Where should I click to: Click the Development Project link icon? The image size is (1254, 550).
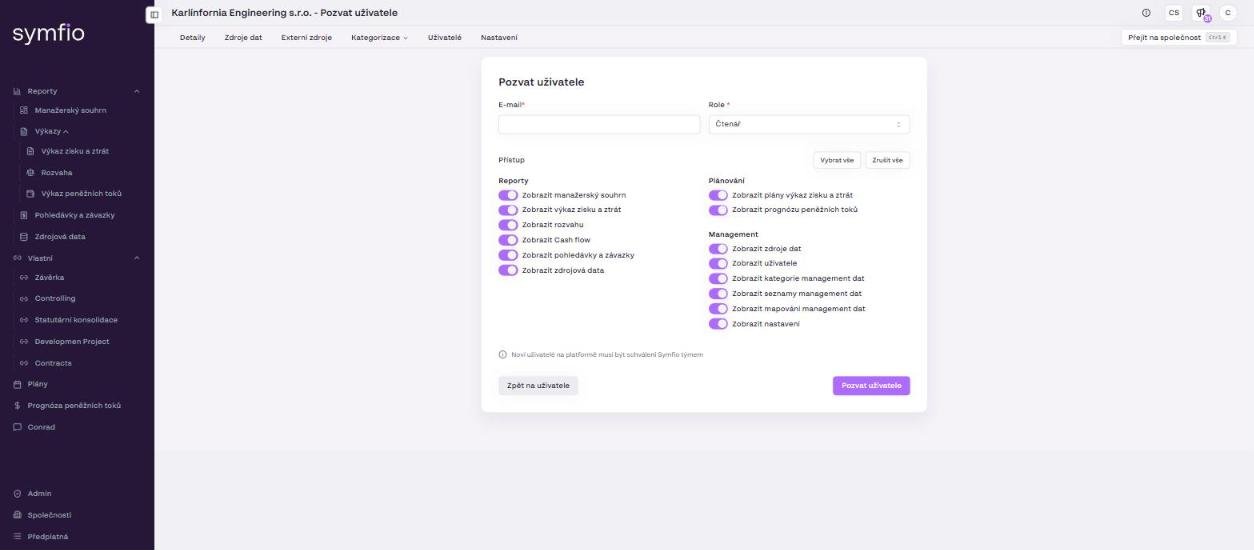point(25,341)
